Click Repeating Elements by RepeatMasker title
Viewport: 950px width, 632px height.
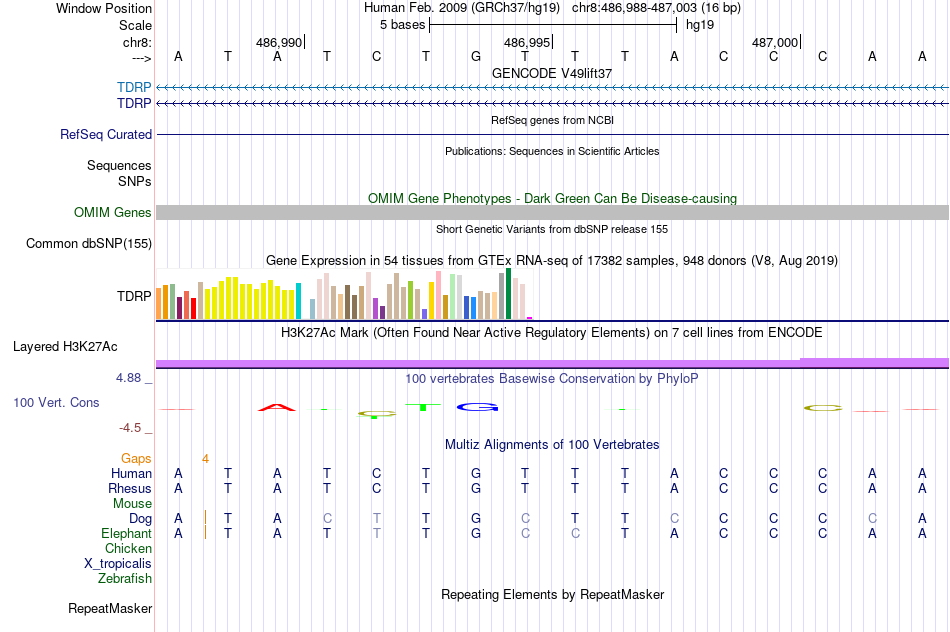tap(552, 594)
